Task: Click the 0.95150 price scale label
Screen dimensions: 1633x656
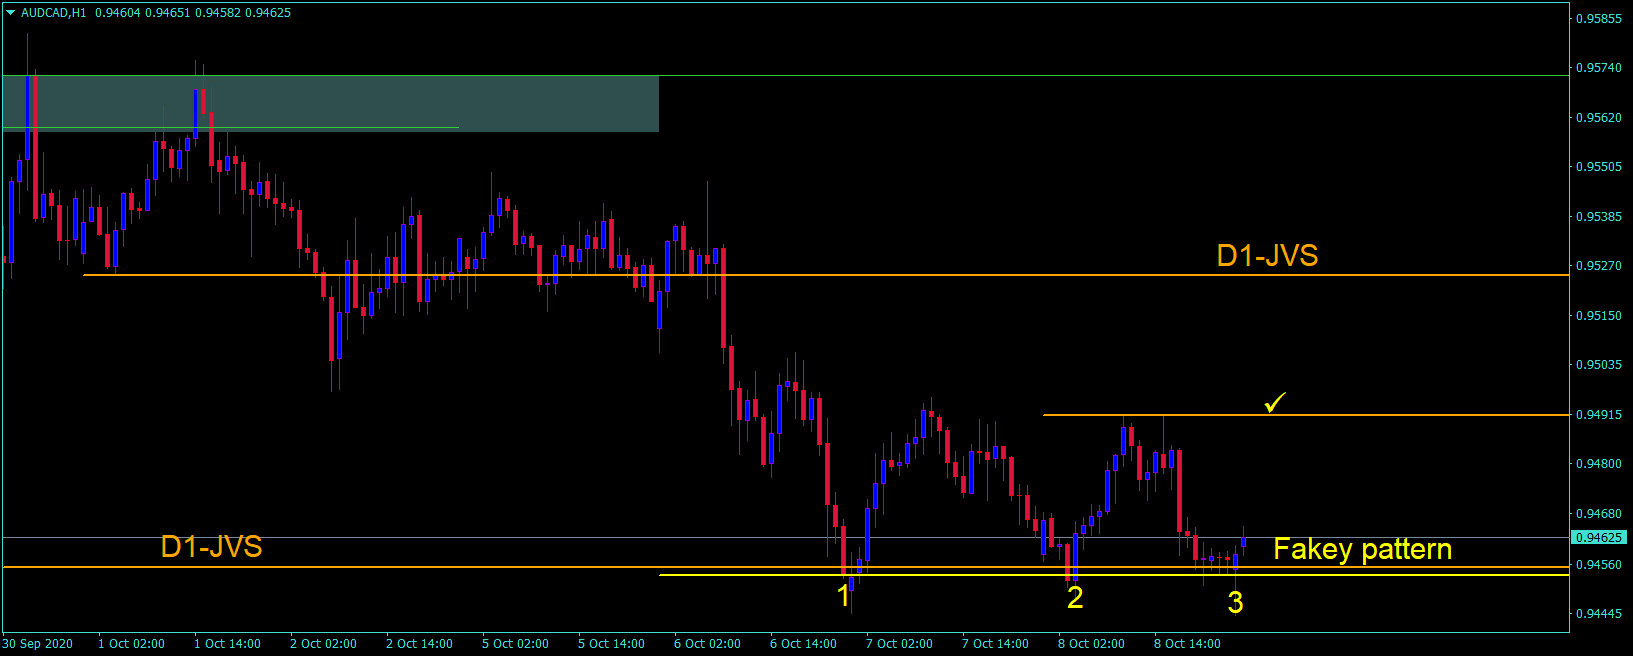Action: 1599,316
